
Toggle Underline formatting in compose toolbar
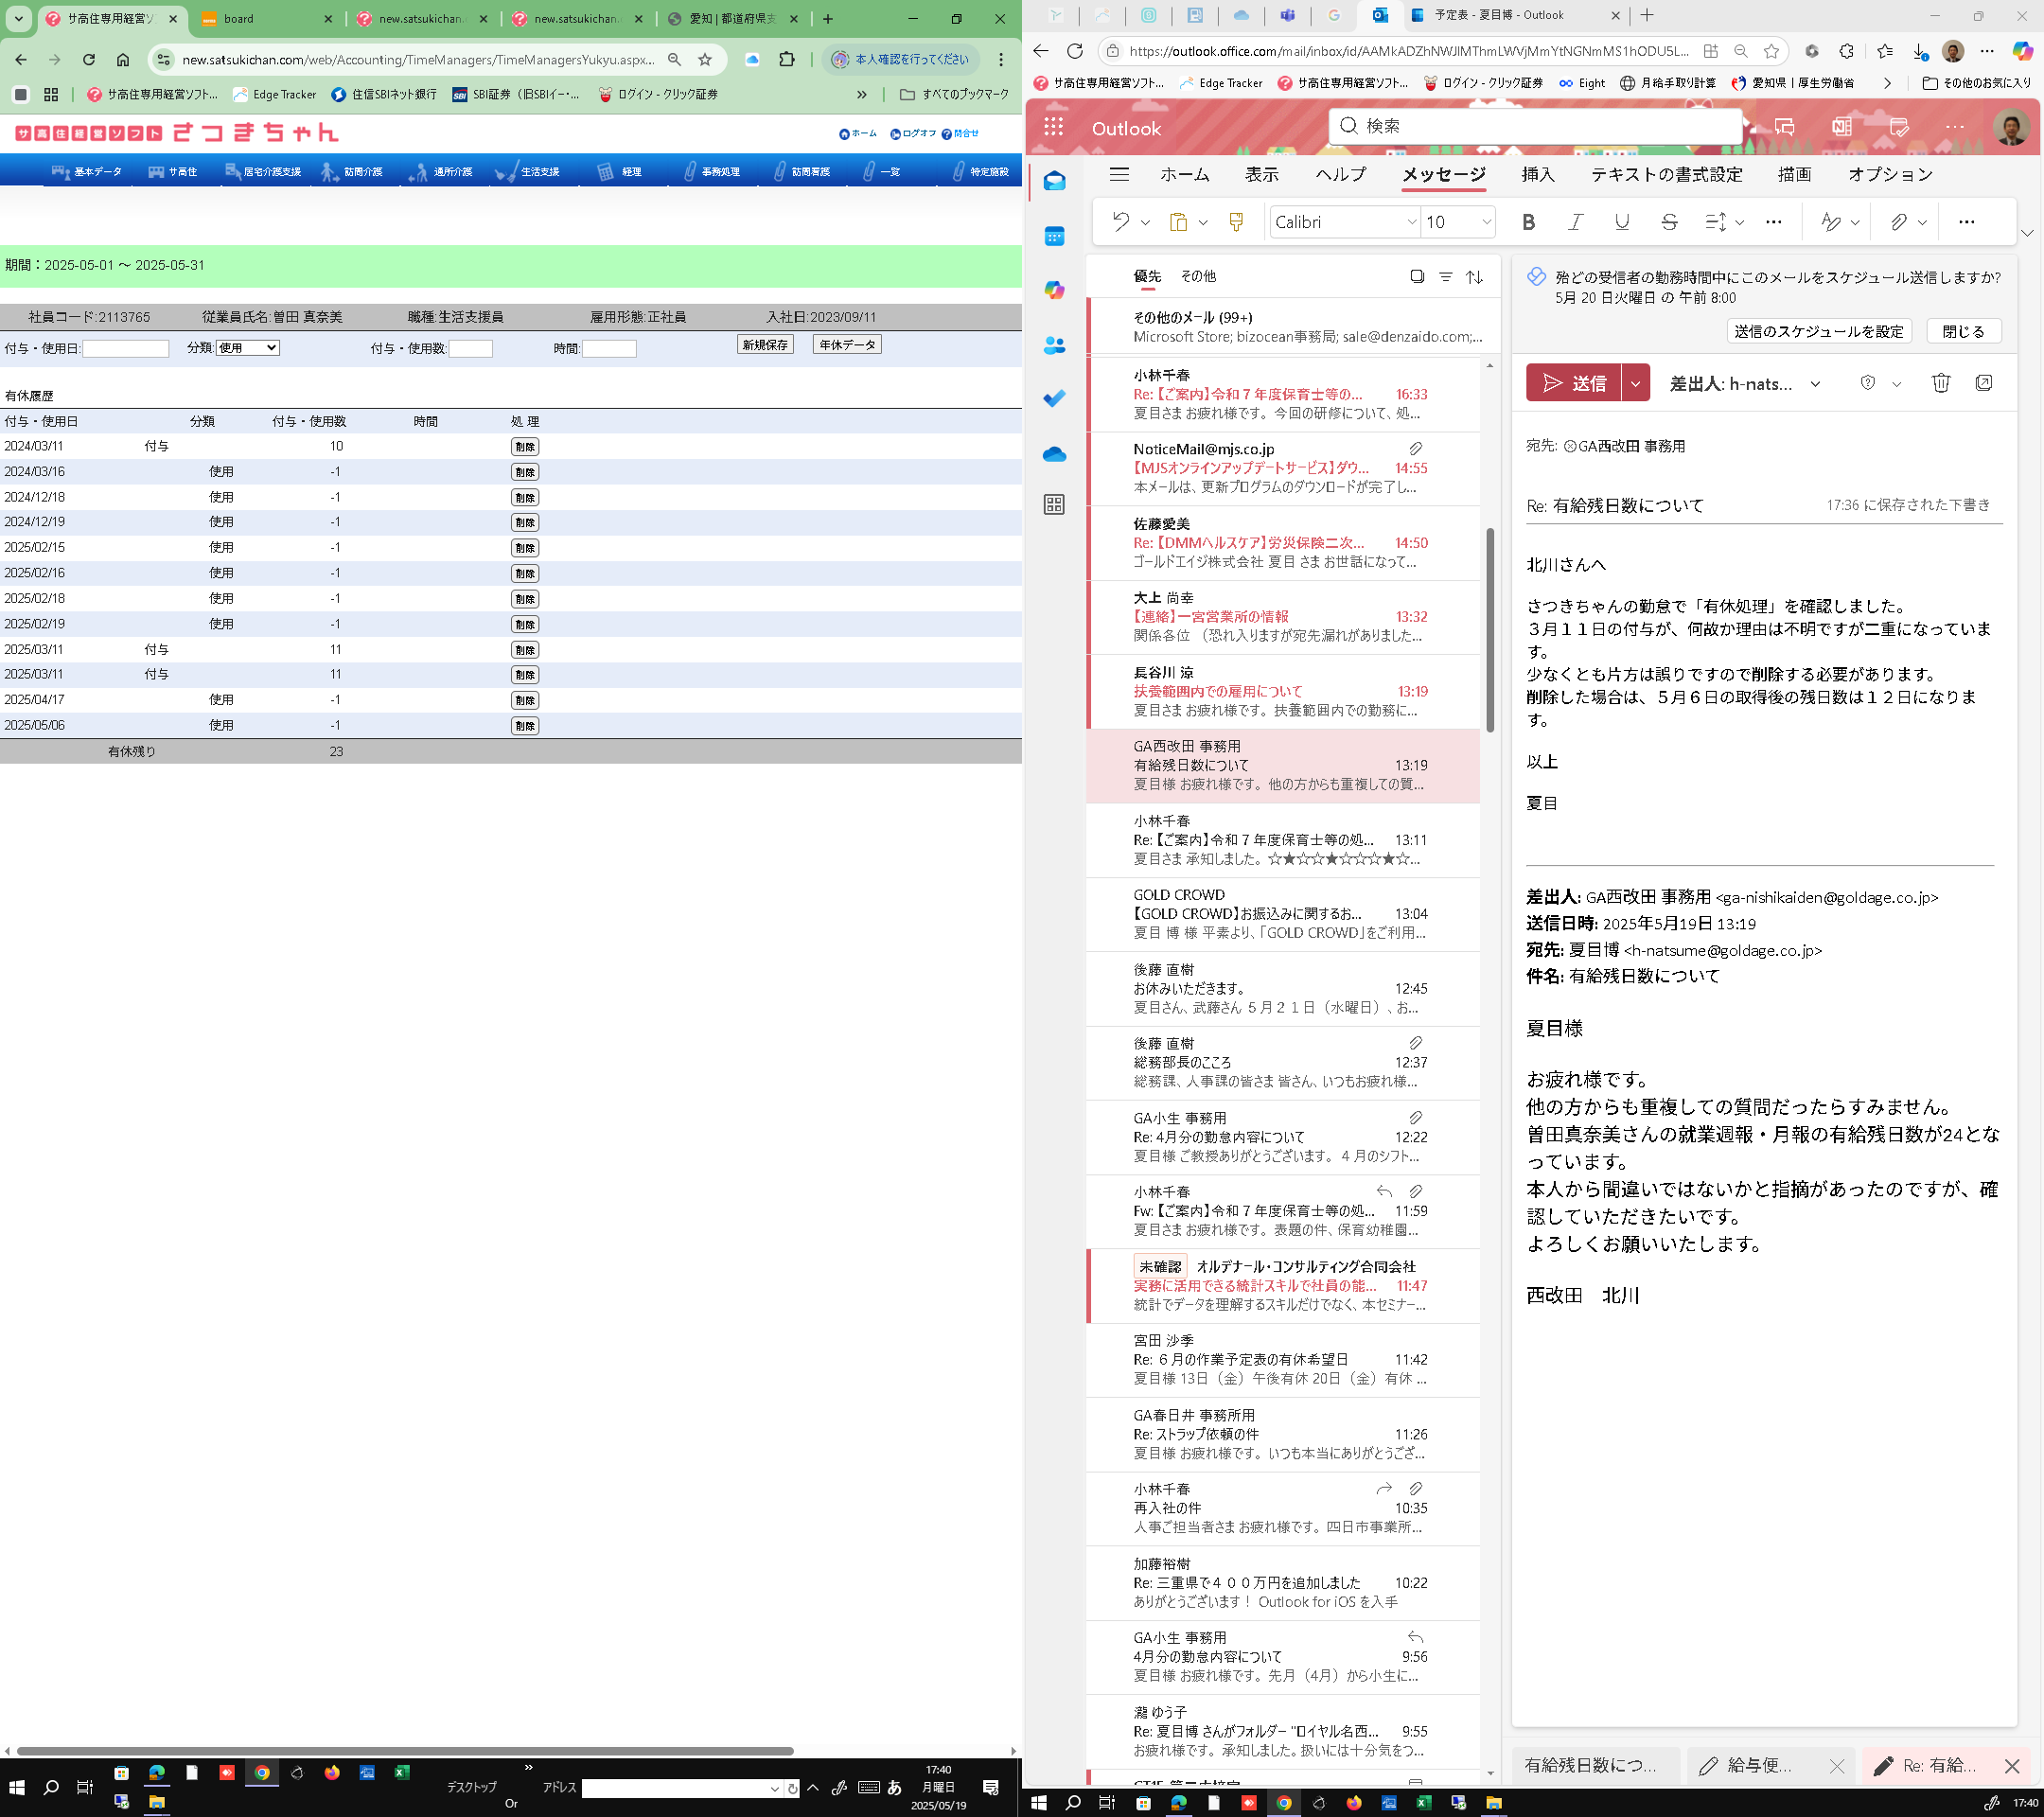1622,222
